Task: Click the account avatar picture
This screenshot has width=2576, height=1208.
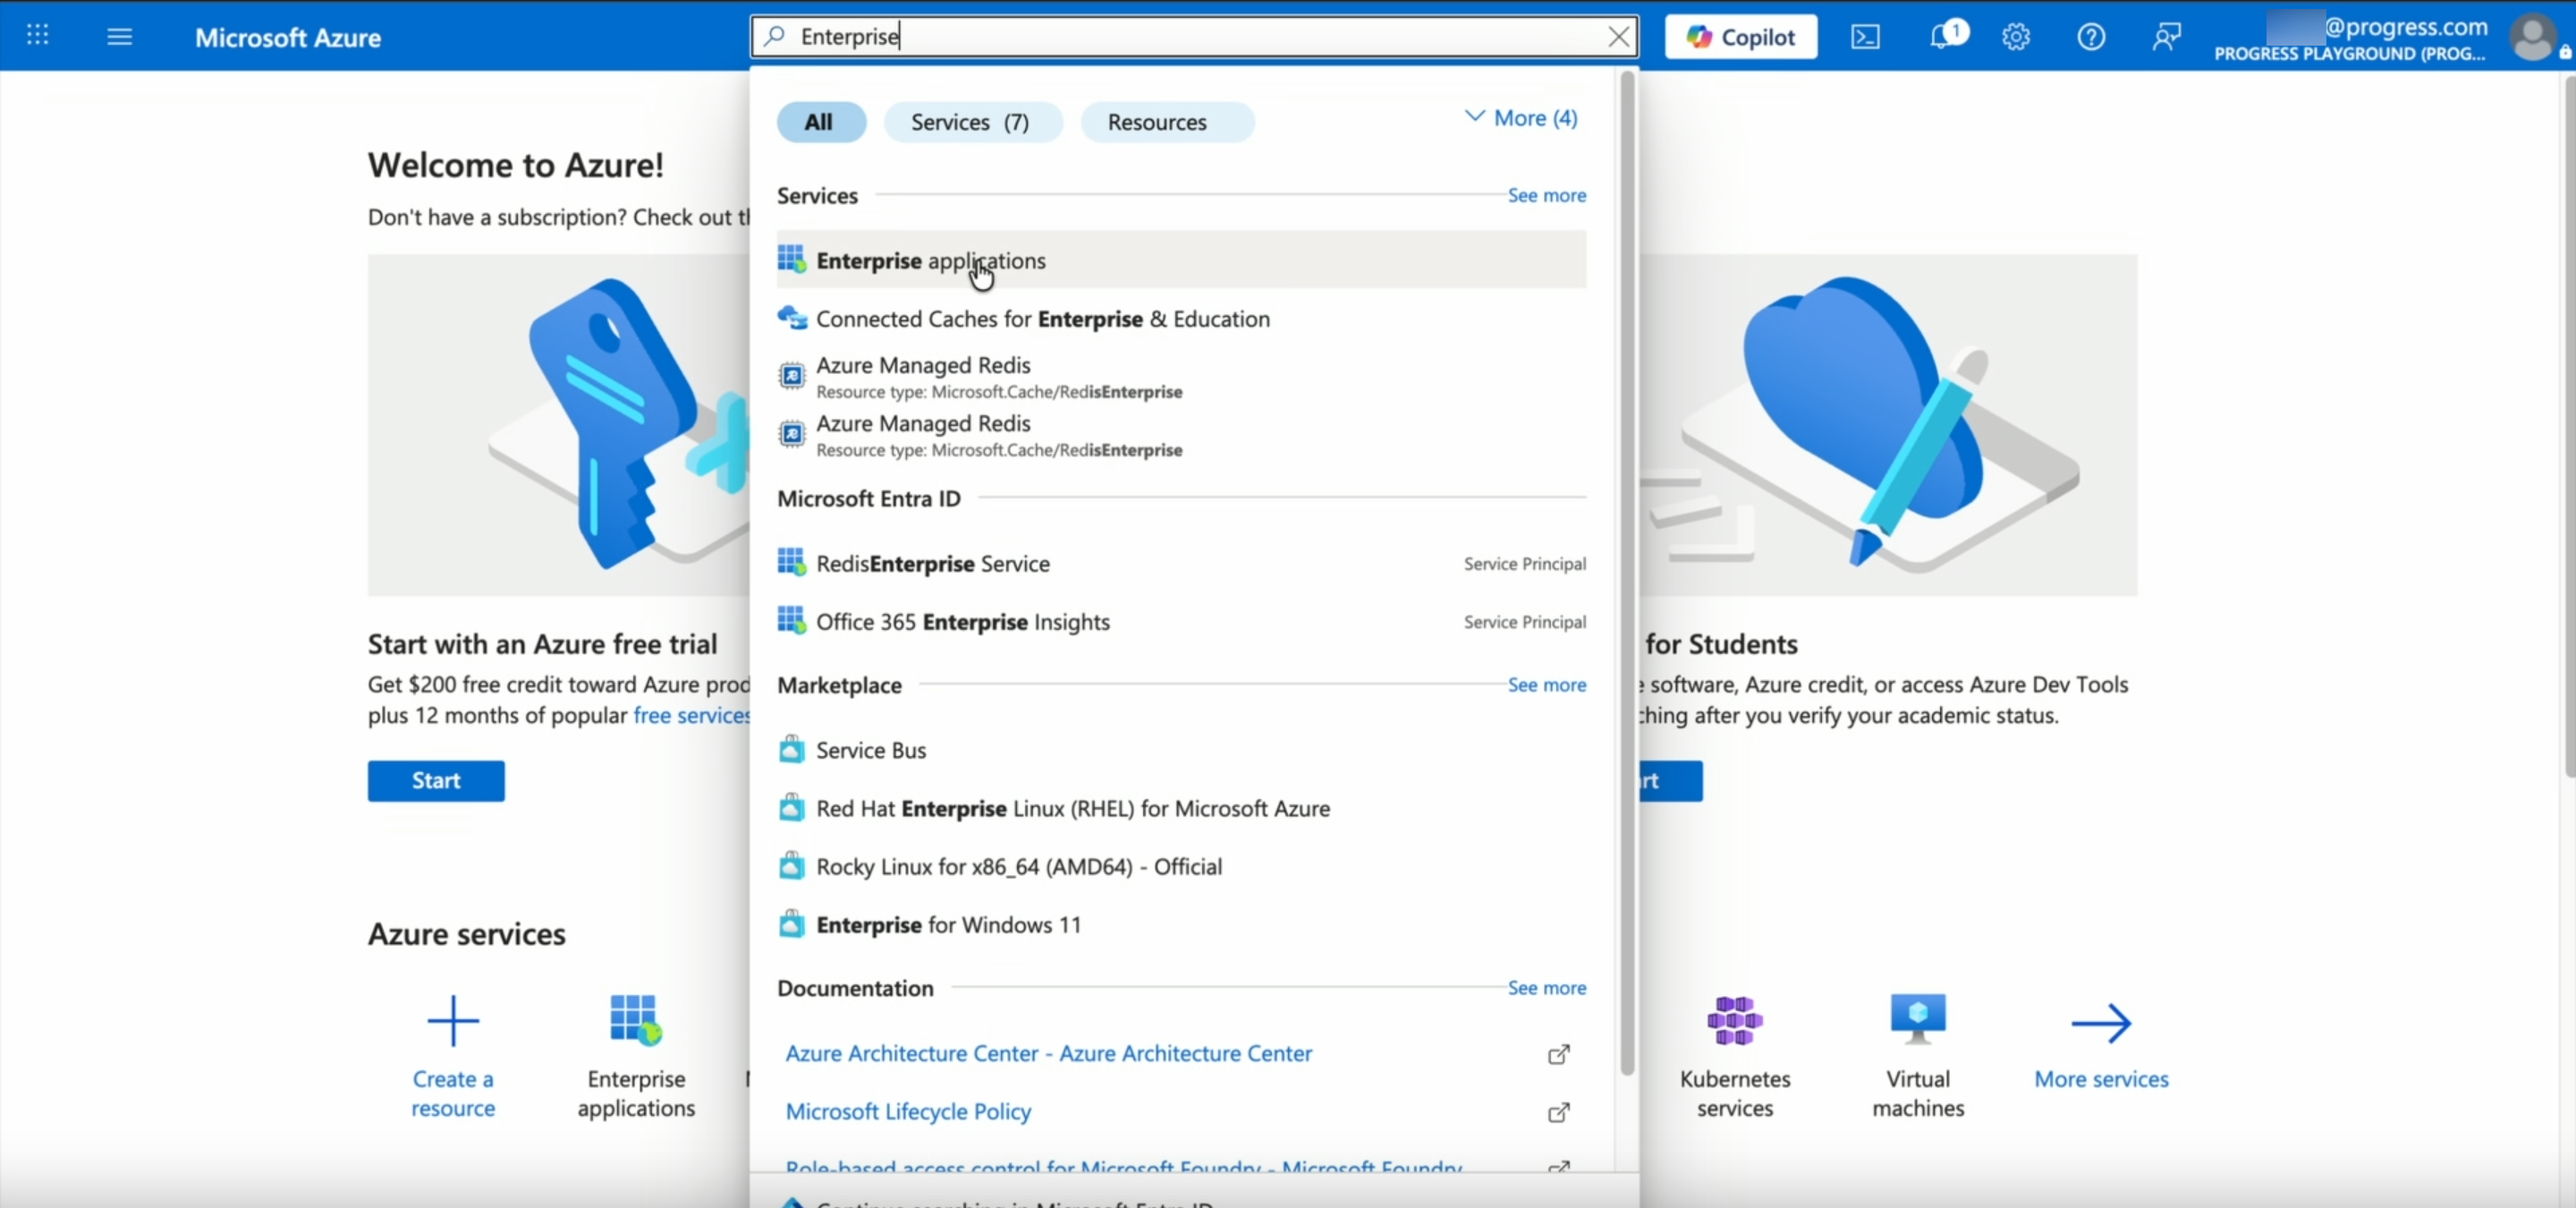Action: click(2531, 37)
